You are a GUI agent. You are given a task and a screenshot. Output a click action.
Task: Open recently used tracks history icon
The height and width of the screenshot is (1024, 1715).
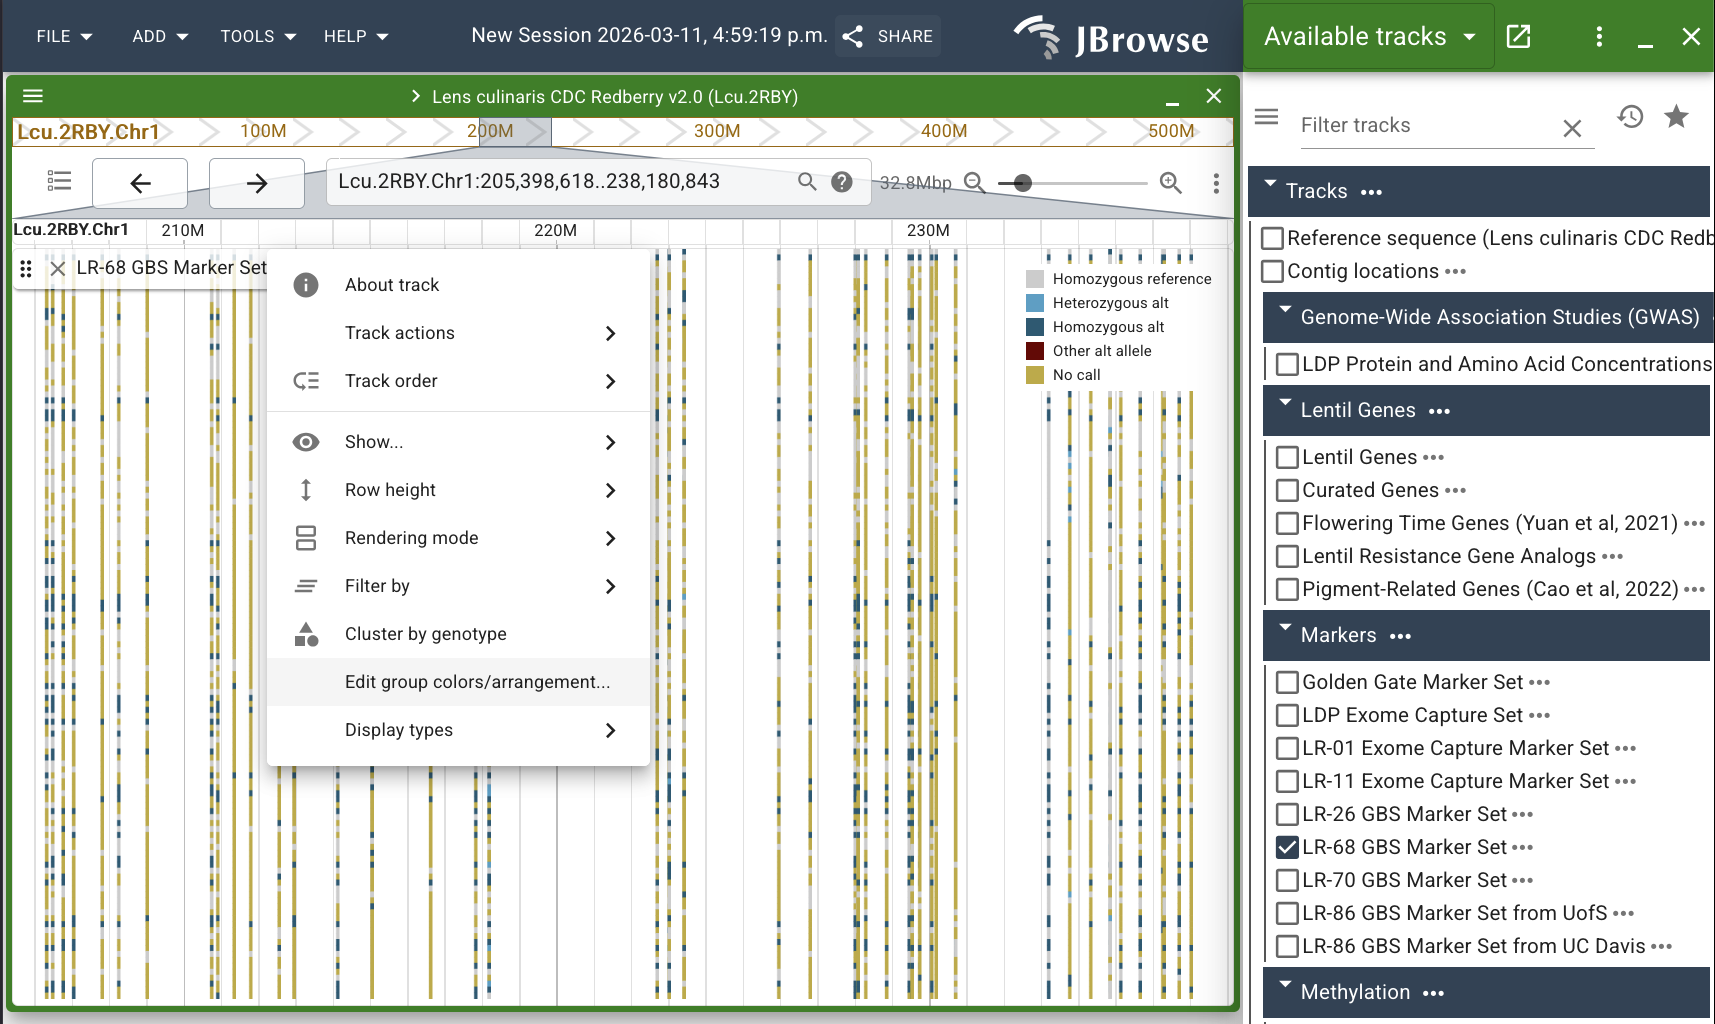pyautogui.click(x=1630, y=117)
